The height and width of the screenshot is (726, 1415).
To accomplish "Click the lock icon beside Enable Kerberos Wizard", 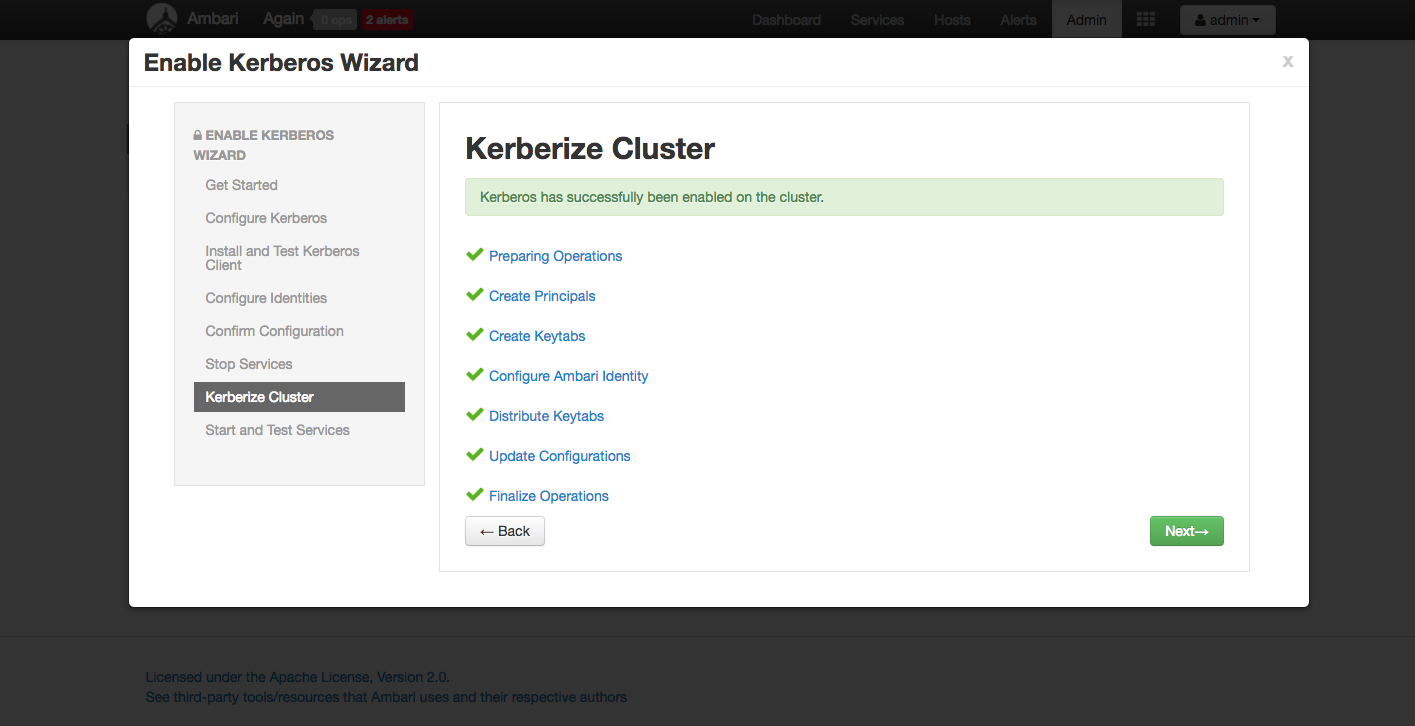I will pyautogui.click(x=196, y=134).
